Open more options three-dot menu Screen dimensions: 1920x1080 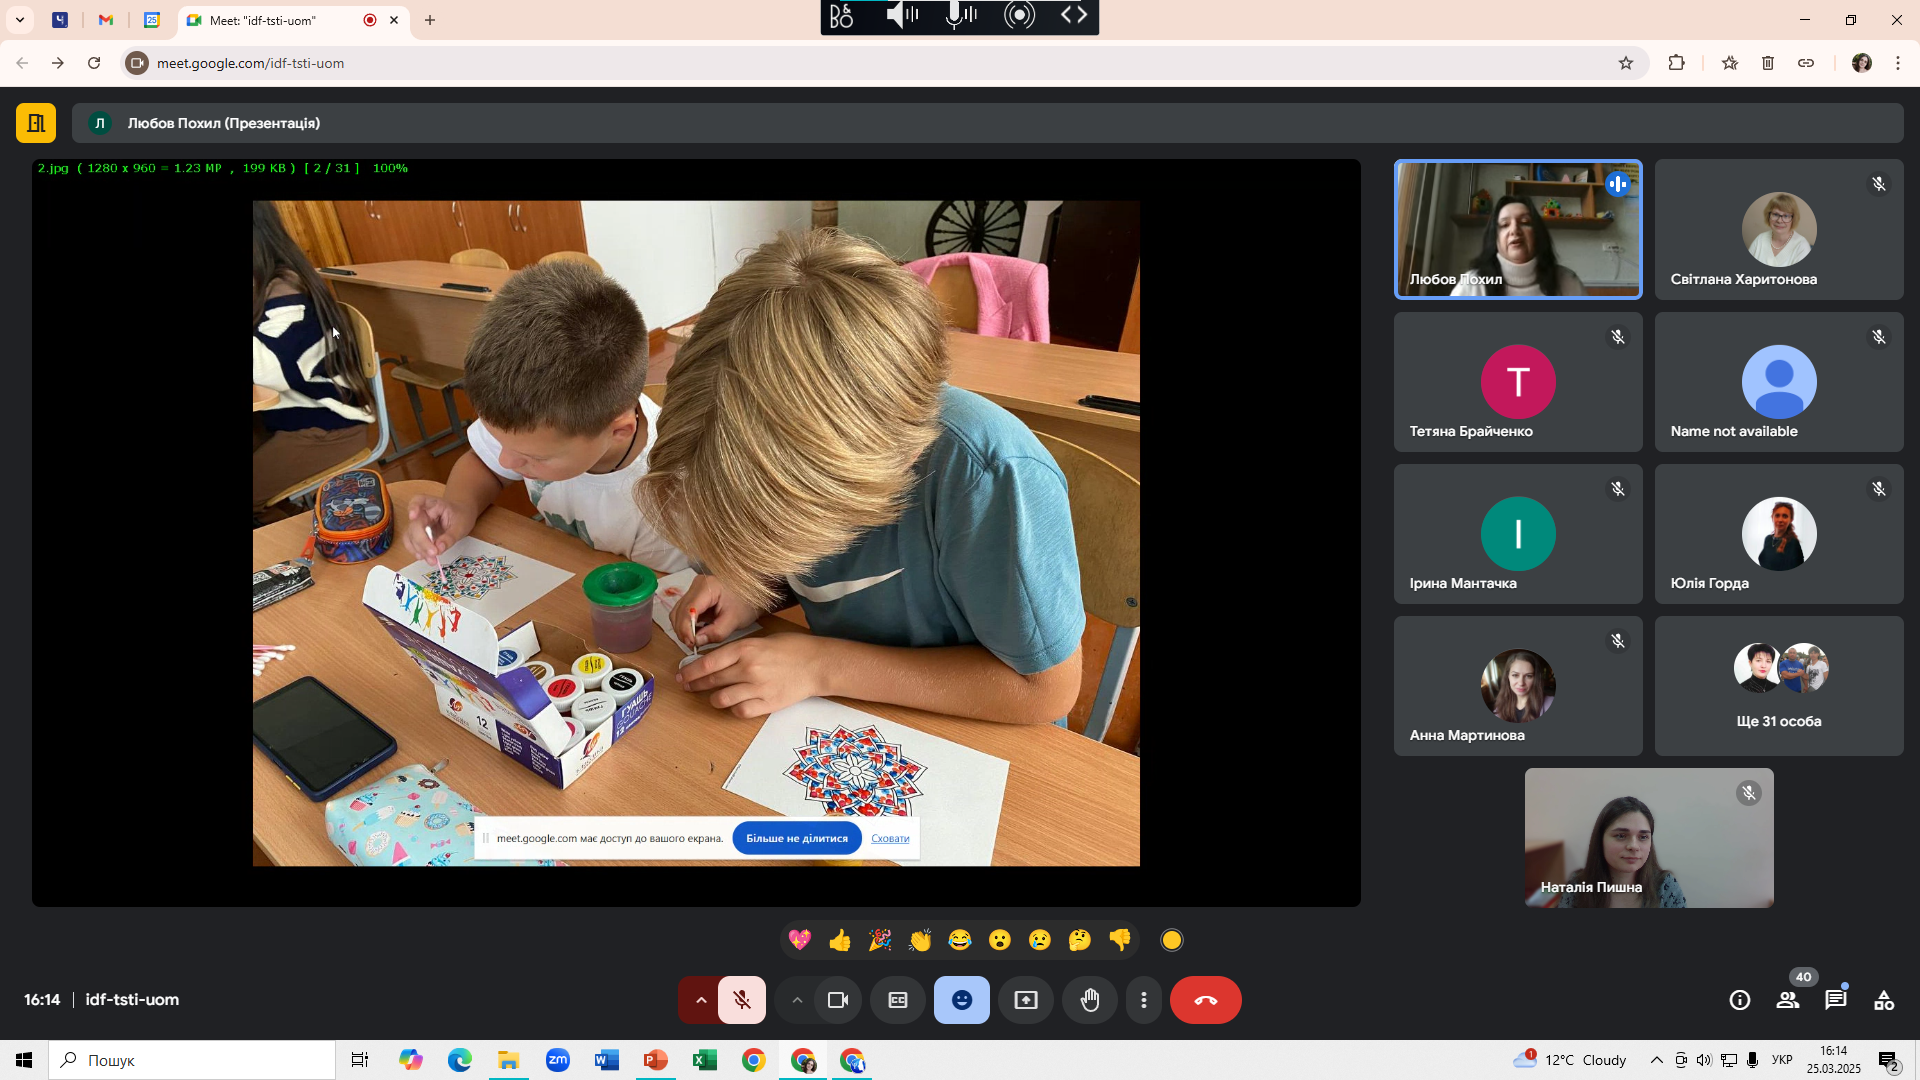point(1144,1000)
